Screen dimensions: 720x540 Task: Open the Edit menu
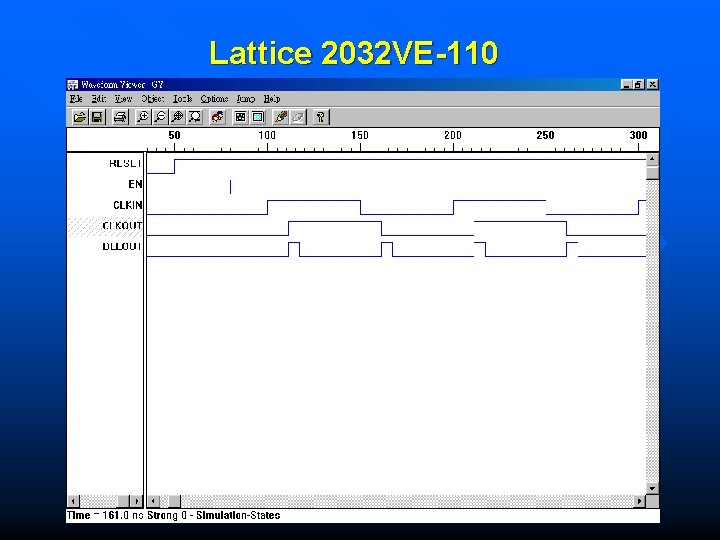99,99
